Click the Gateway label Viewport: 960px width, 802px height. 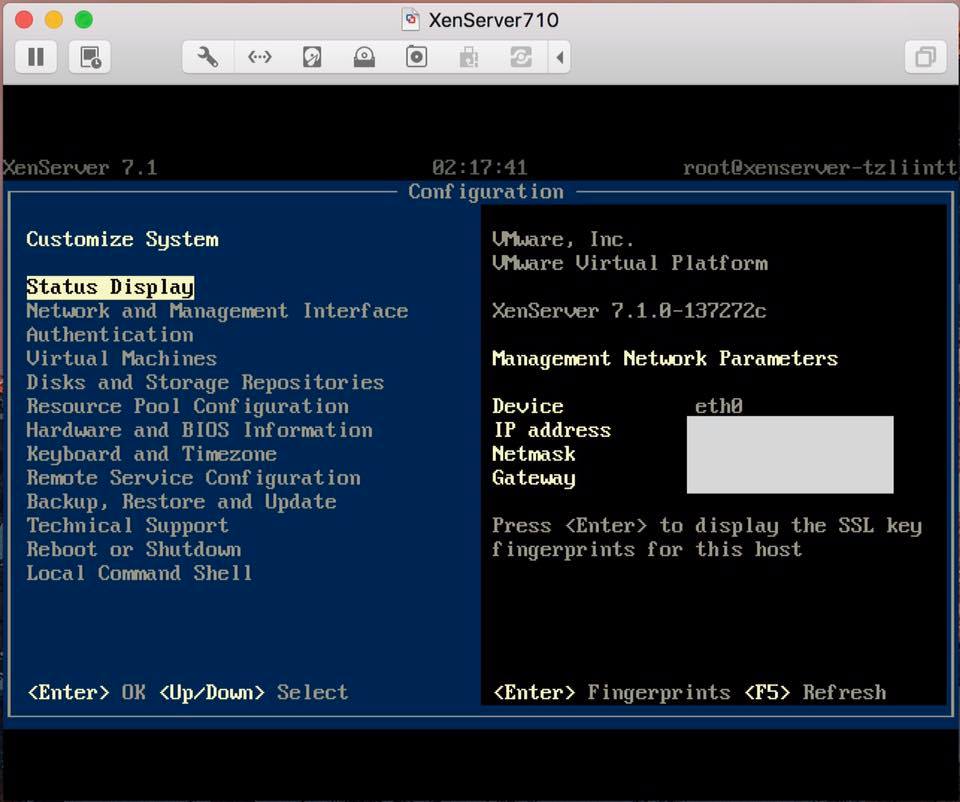pyautogui.click(x=534, y=478)
